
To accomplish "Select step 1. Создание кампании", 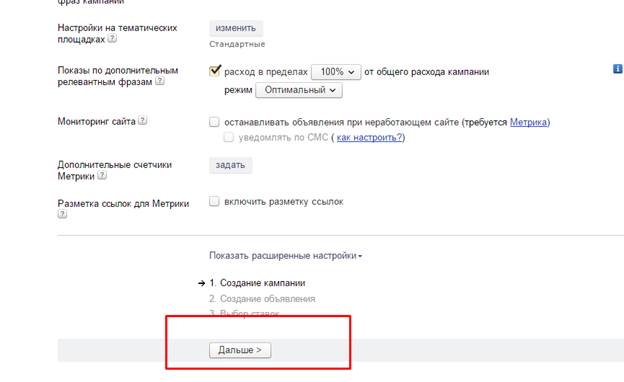I will click(257, 283).
